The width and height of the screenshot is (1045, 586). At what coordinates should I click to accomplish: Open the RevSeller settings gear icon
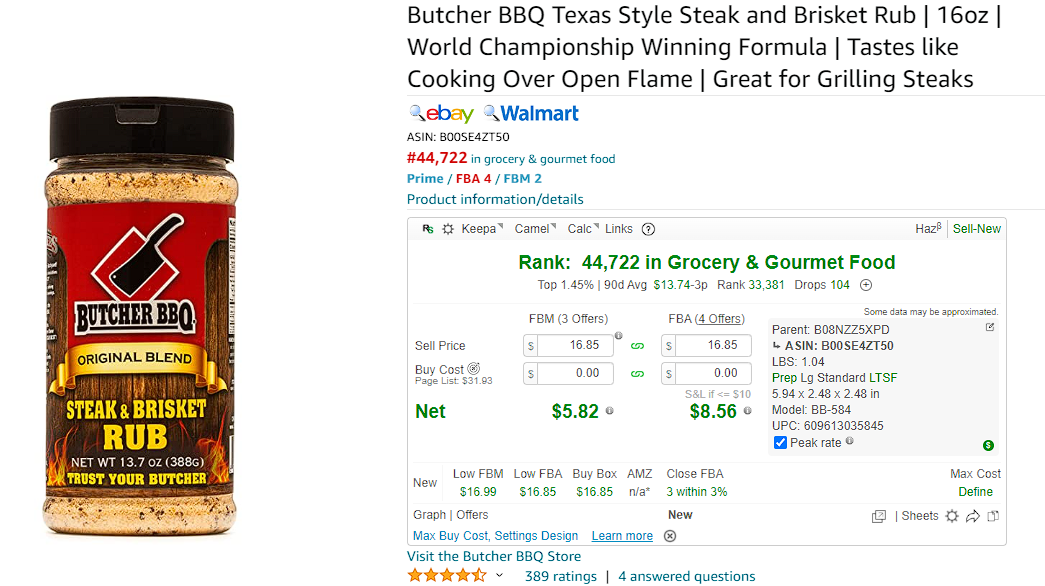pos(448,229)
